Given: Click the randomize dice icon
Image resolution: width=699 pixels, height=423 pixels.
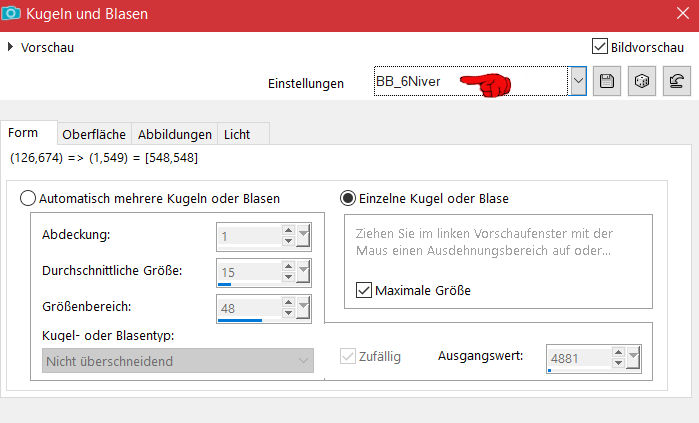Looking at the screenshot, I should 640,82.
